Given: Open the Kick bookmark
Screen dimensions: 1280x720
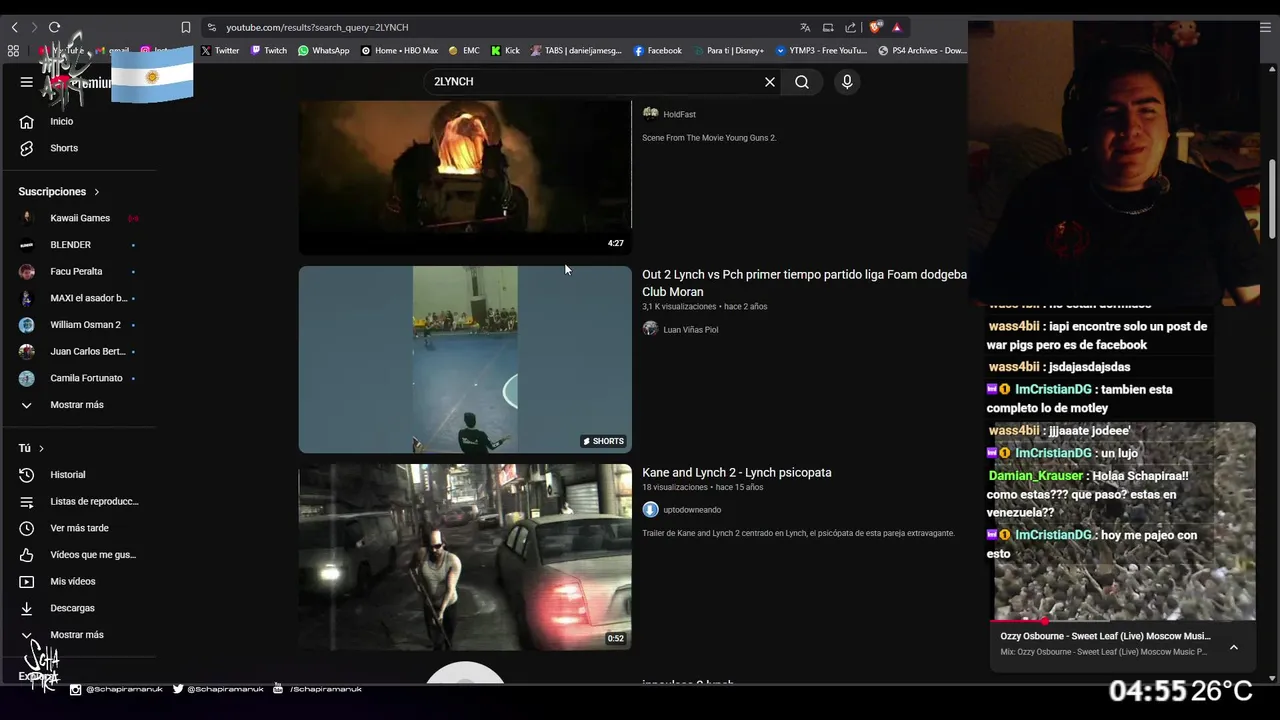Looking at the screenshot, I should pos(505,50).
